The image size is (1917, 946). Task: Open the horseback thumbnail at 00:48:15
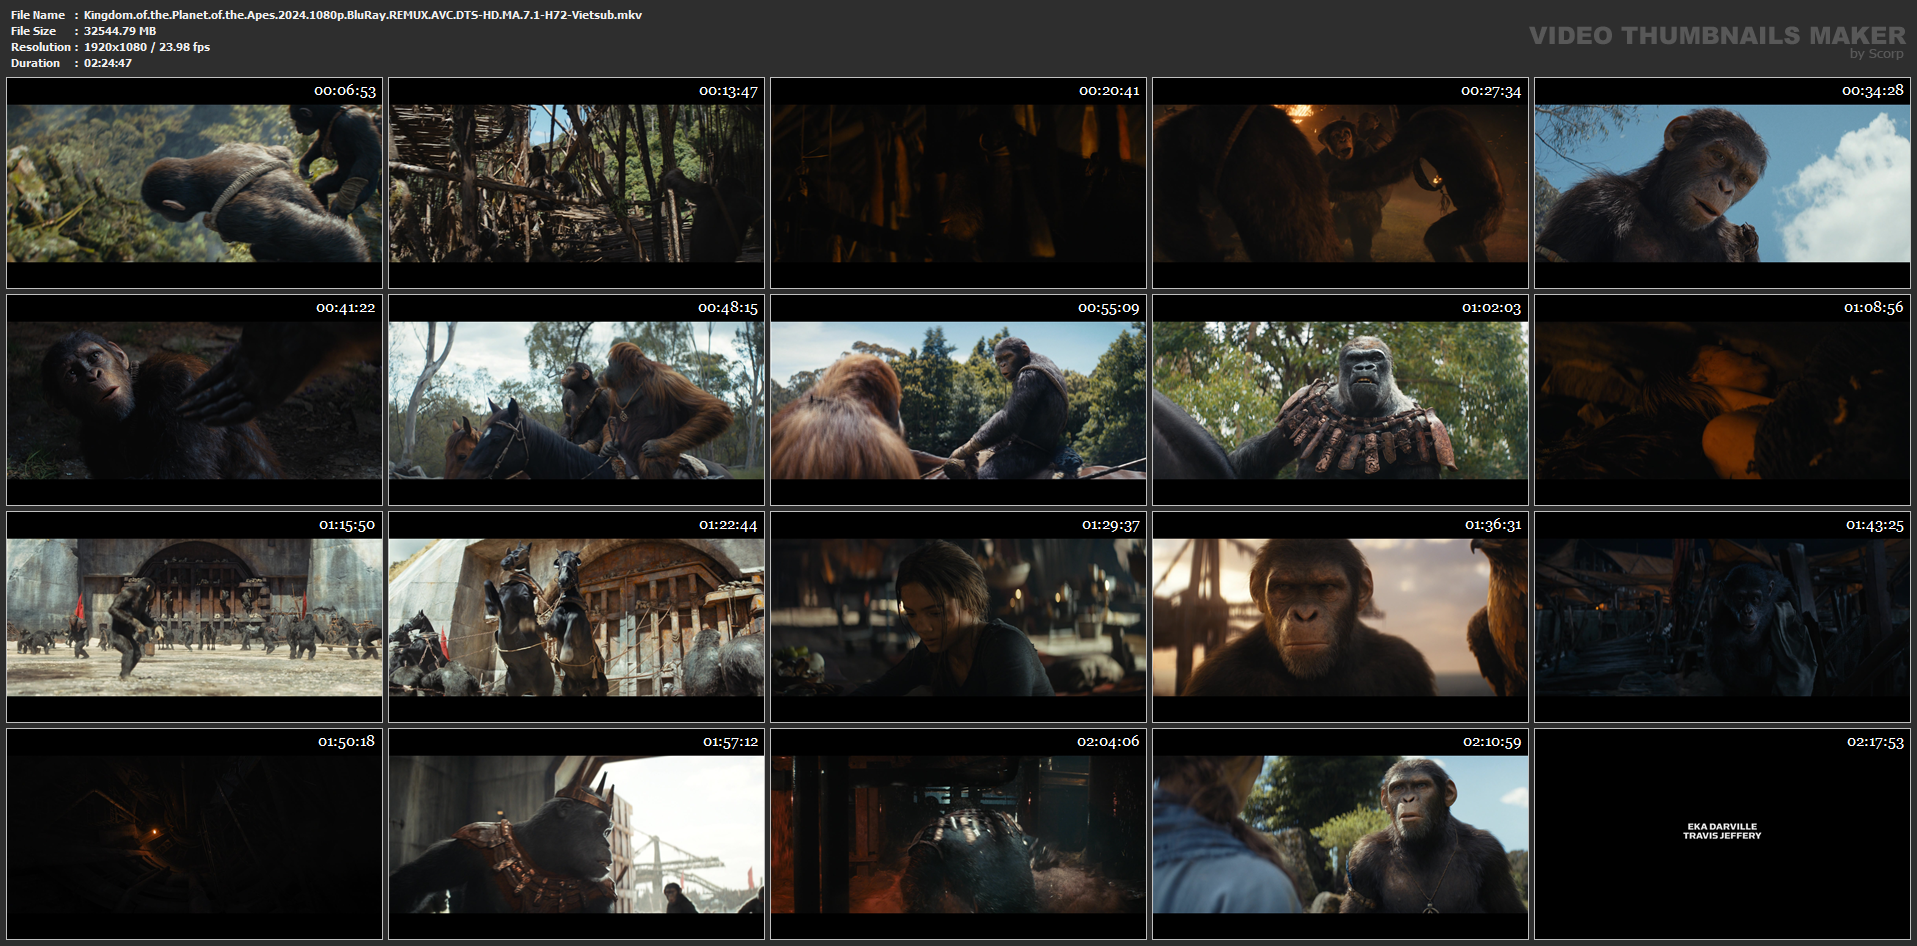pyautogui.click(x=576, y=400)
